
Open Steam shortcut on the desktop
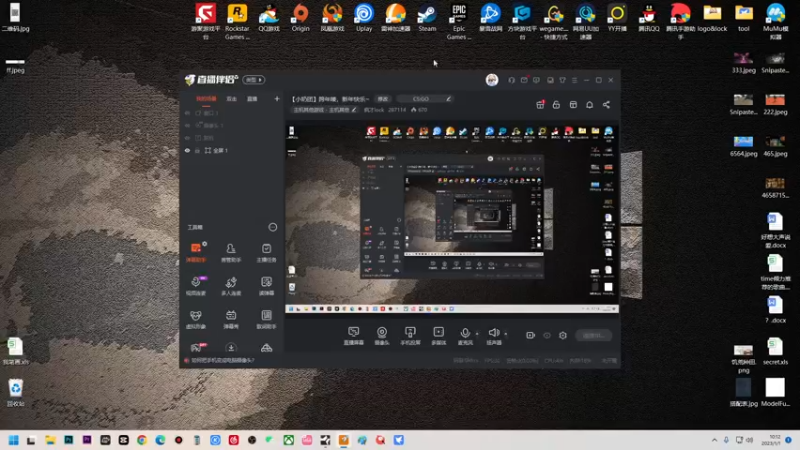click(x=427, y=18)
